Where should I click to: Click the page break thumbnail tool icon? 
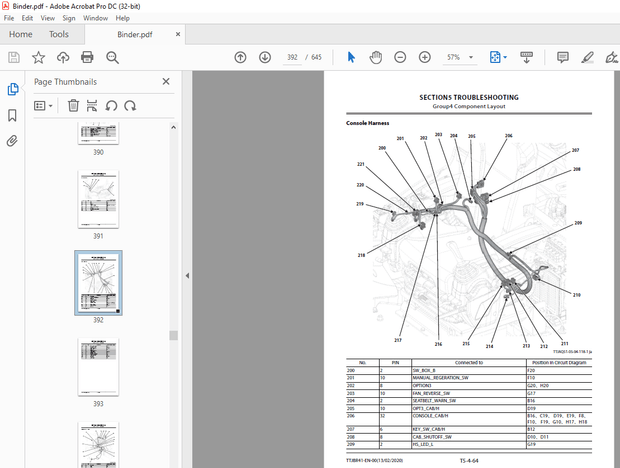pyautogui.click(x=92, y=106)
